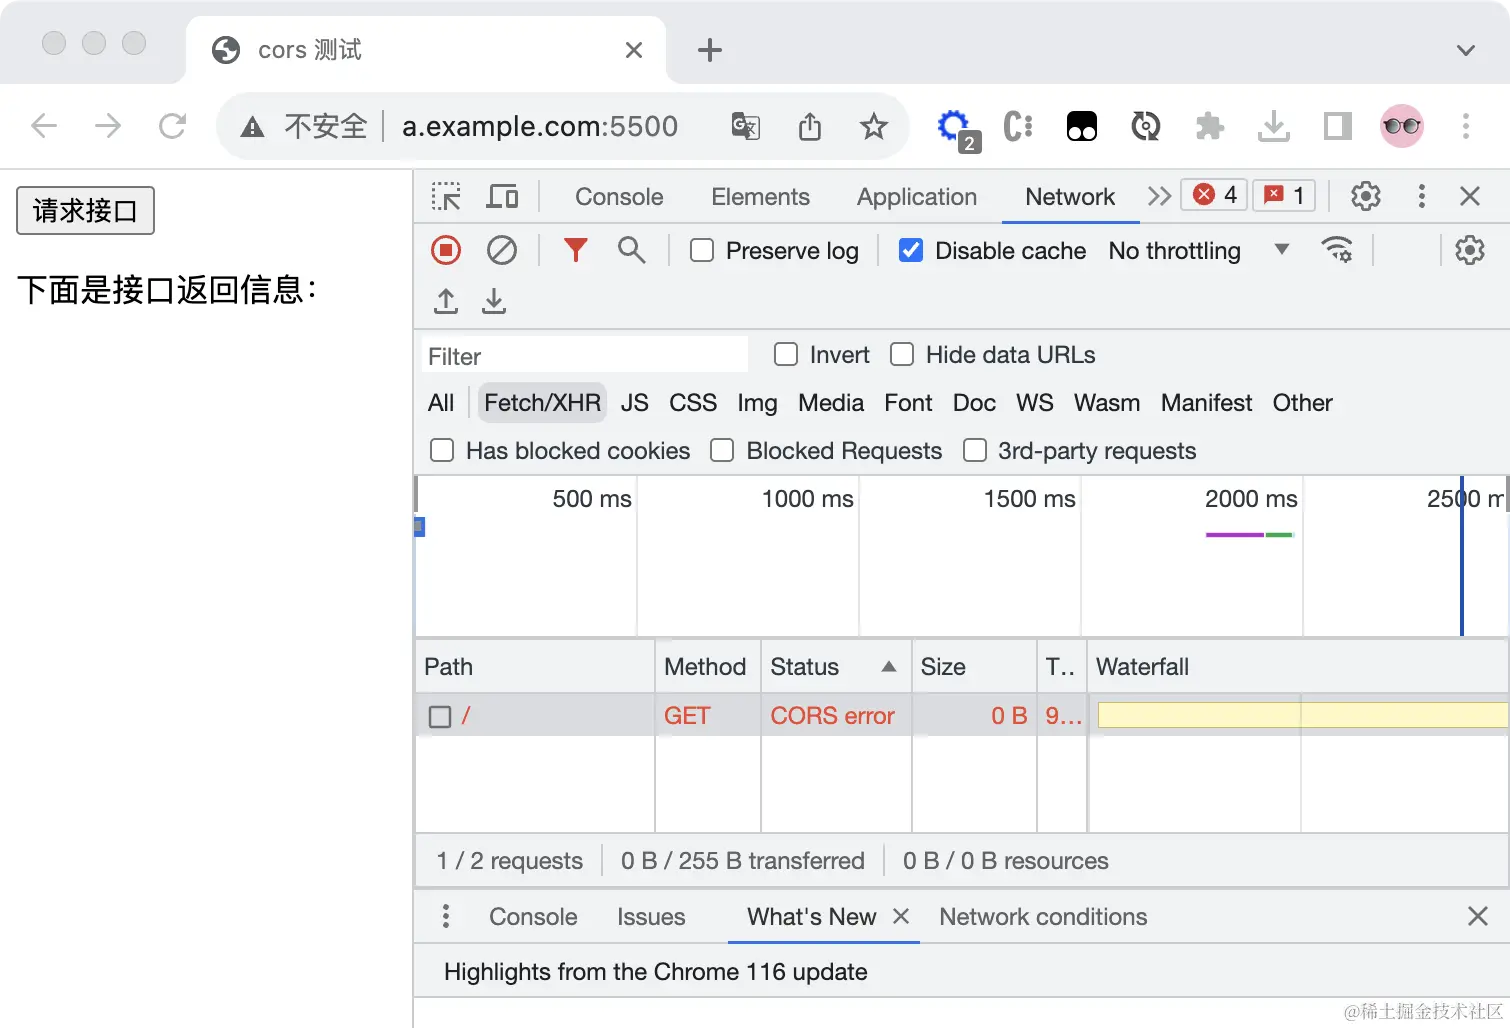The width and height of the screenshot is (1510, 1028).
Task: Open the tab search dropdown arrow
Action: [x=1466, y=50]
